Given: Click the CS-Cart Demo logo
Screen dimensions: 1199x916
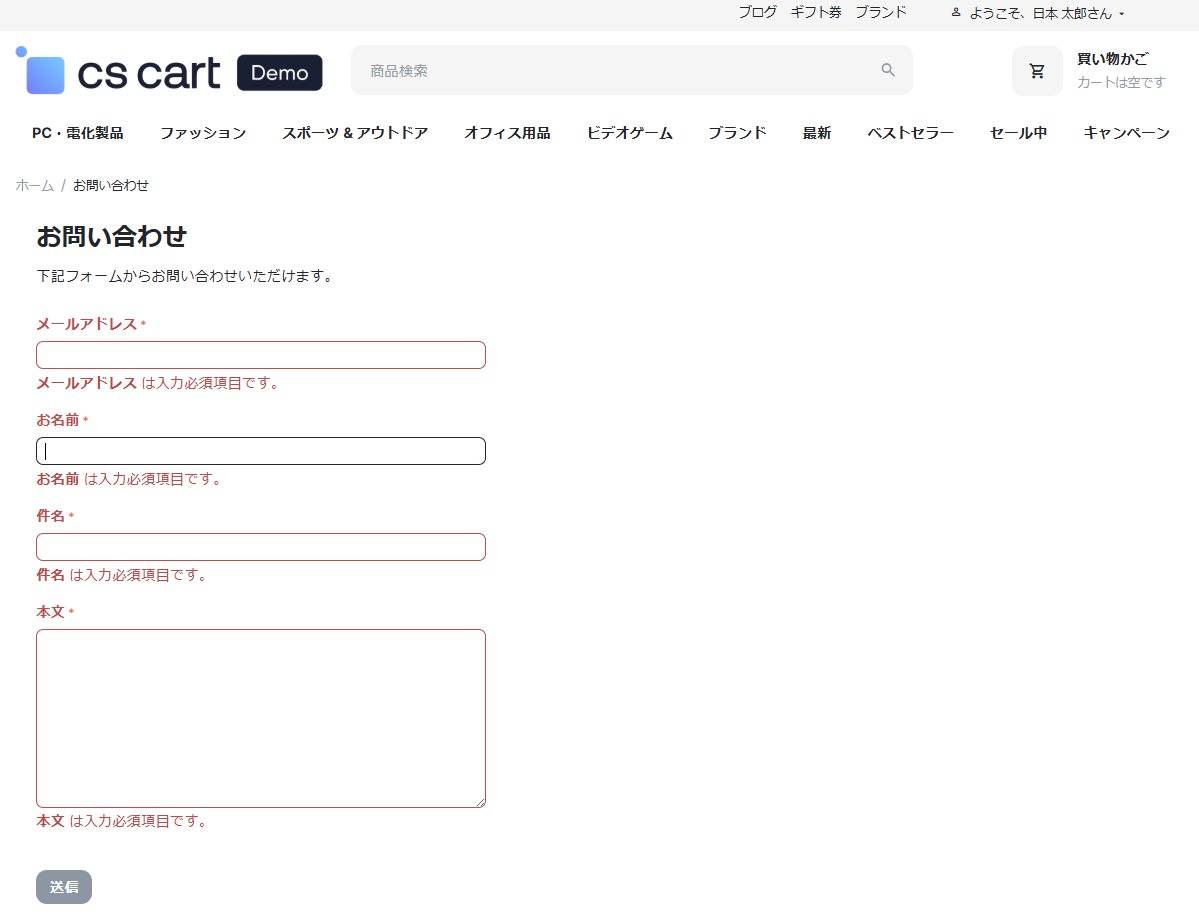Looking at the screenshot, I should 169,72.
